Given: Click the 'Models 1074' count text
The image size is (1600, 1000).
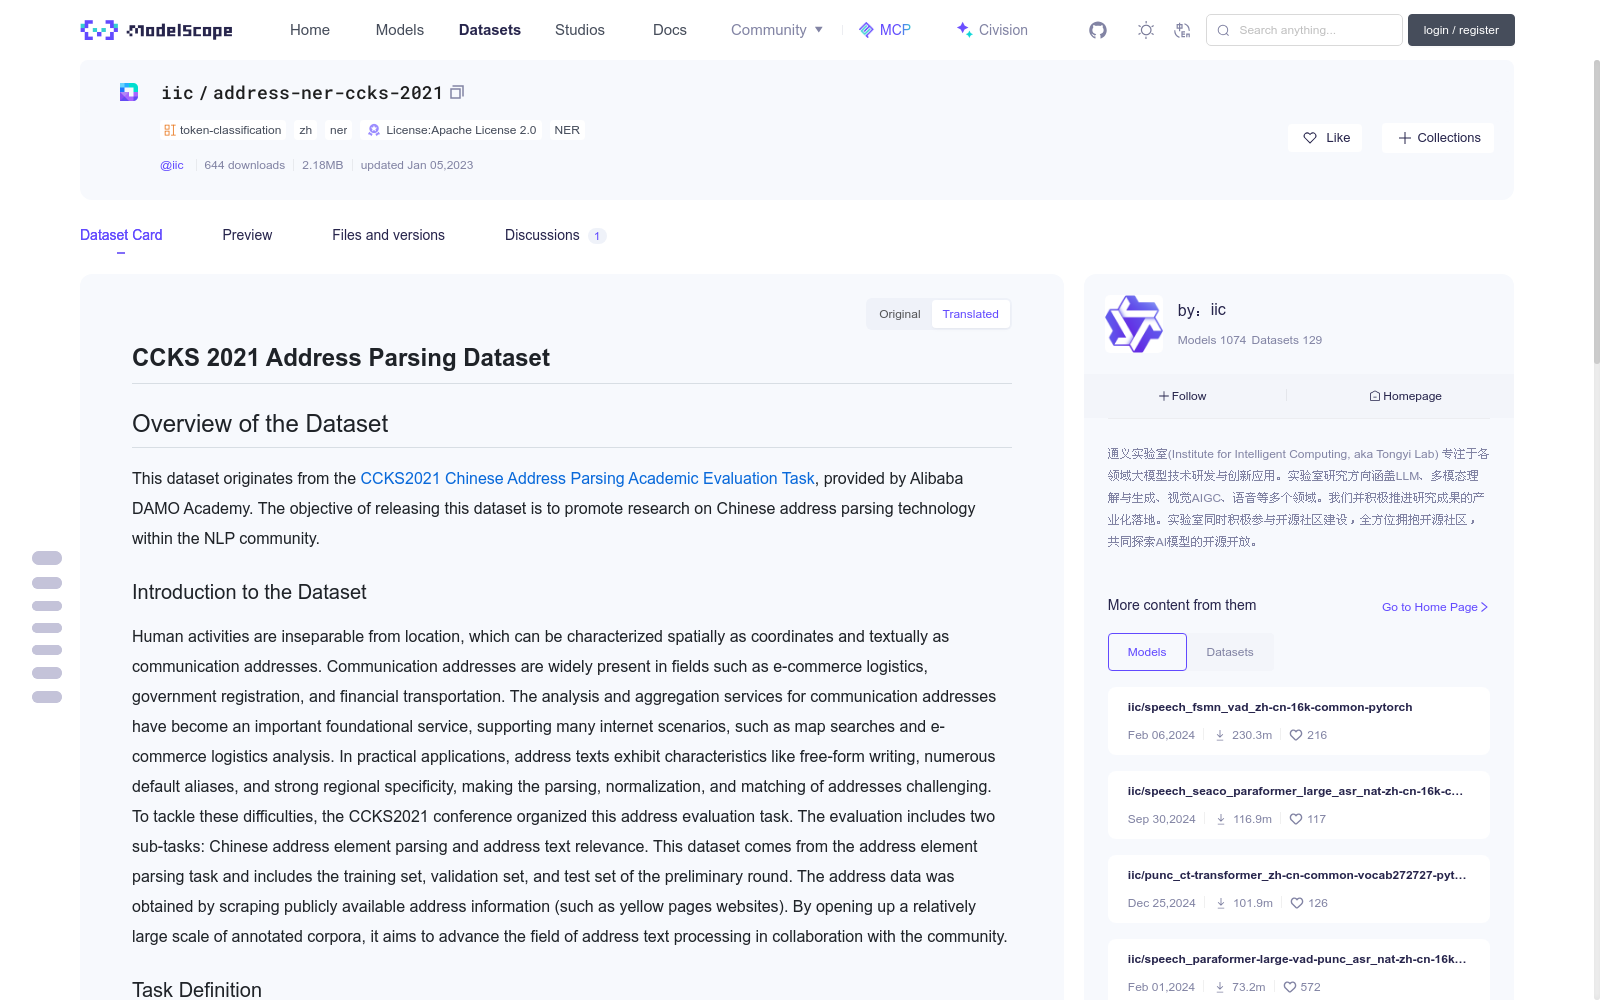Looking at the screenshot, I should coord(1212,340).
